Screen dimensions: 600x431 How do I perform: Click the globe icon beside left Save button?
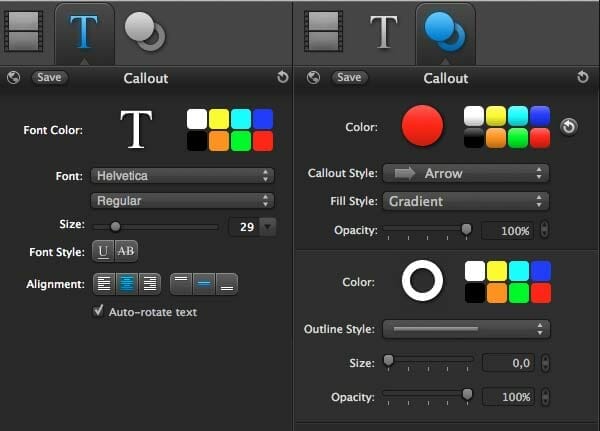coord(14,77)
